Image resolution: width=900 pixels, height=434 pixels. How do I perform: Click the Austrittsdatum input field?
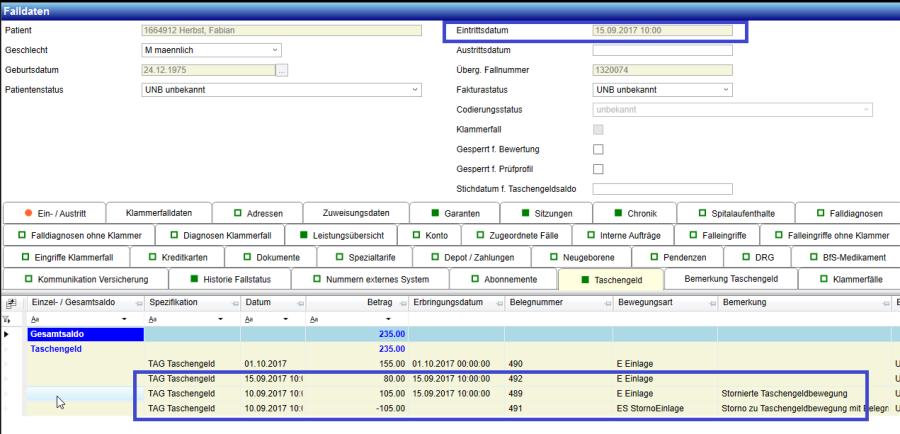[662, 50]
